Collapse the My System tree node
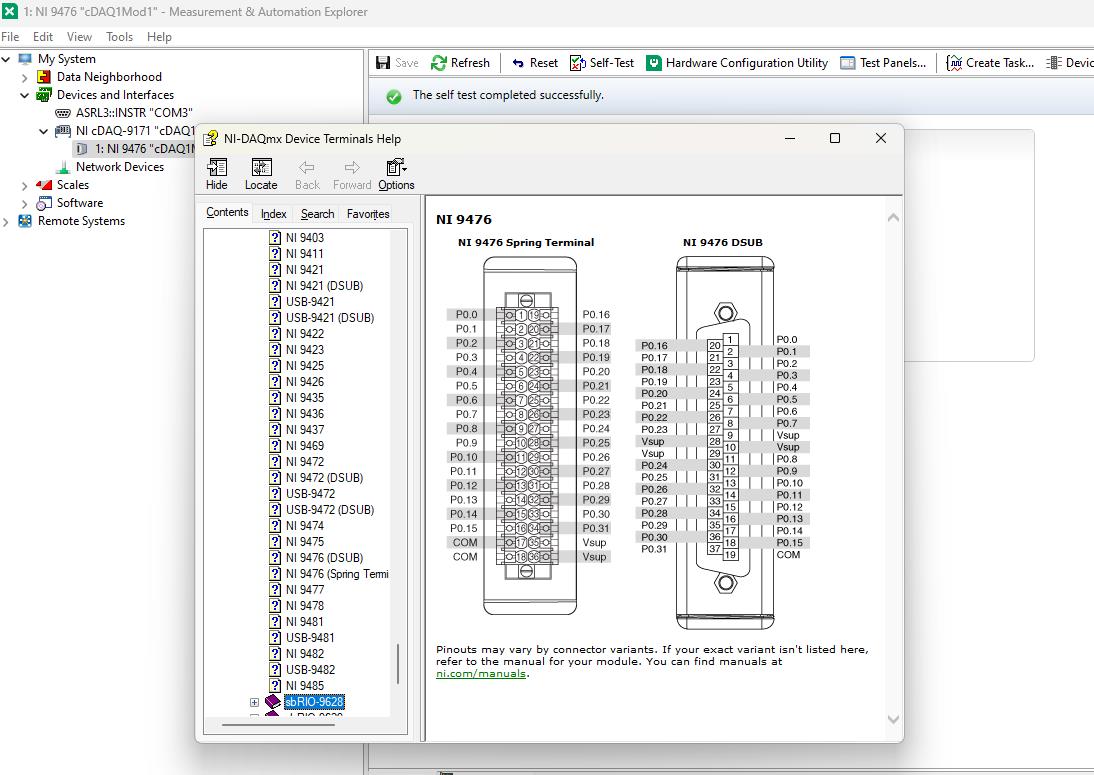 (6, 59)
